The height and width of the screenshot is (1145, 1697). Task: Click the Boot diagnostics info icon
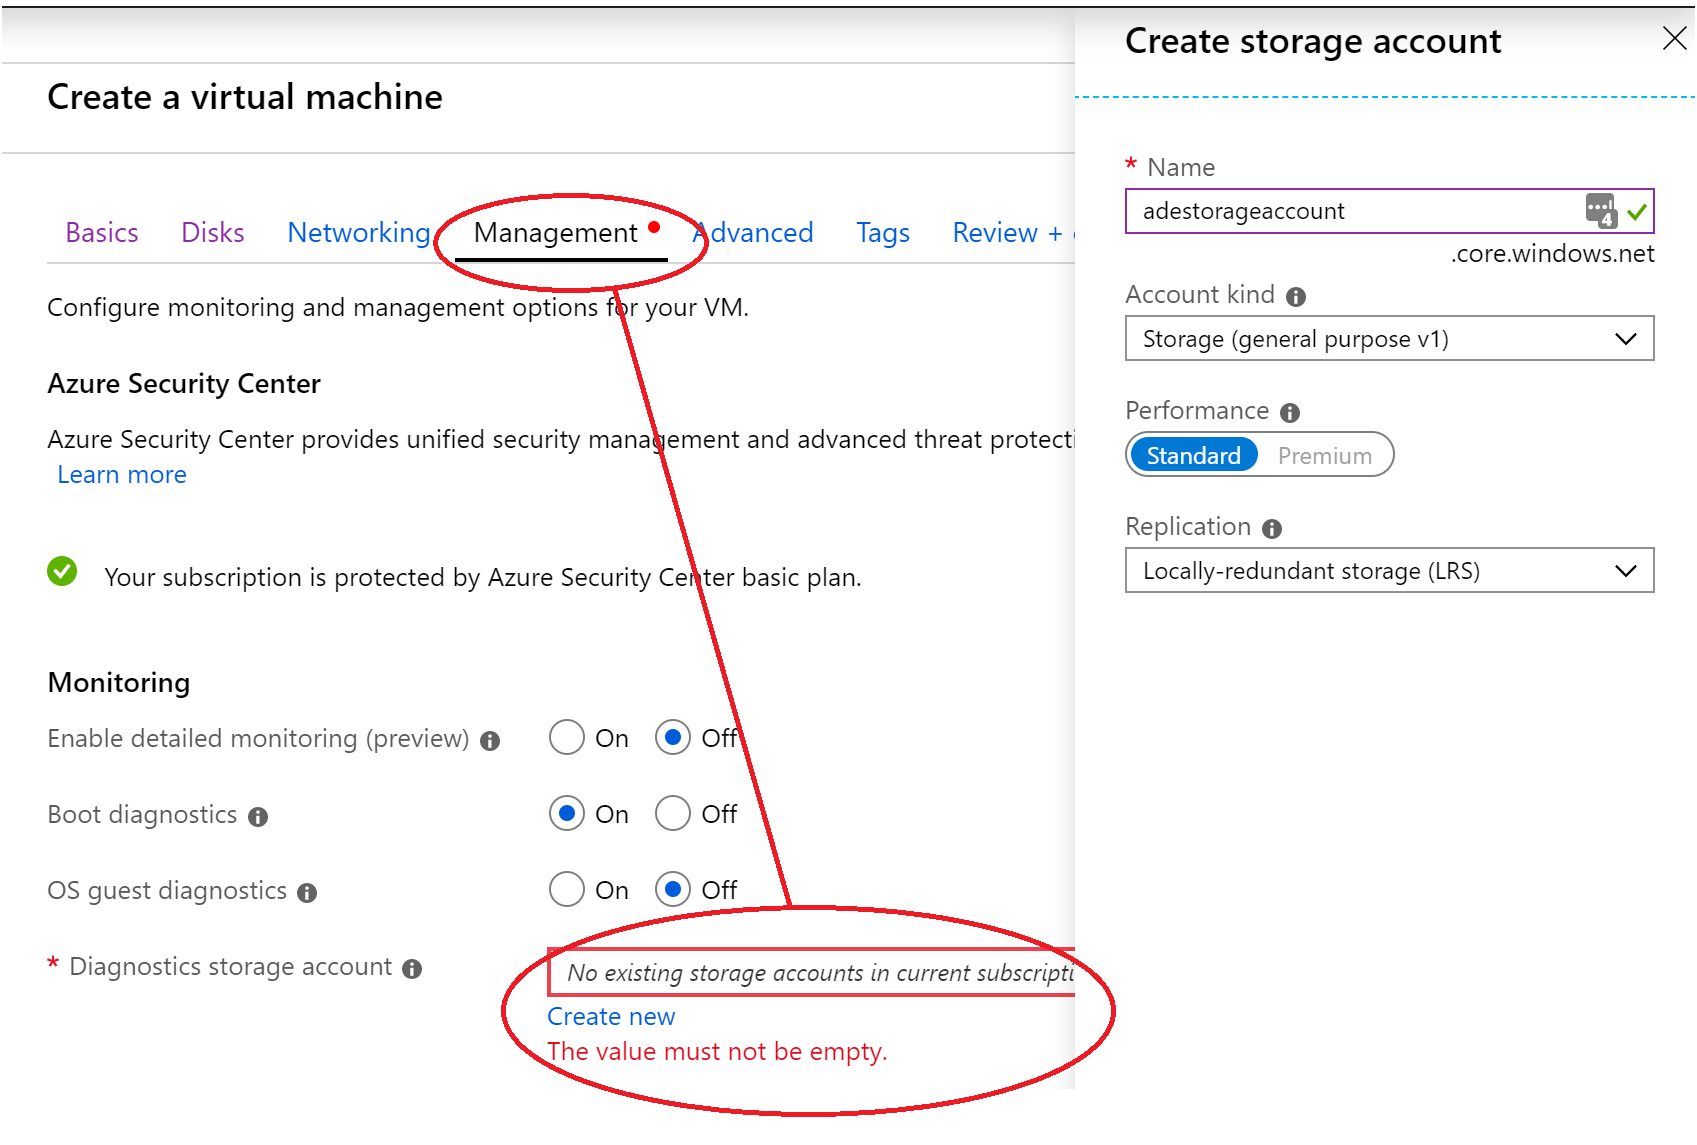(x=257, y=817)
